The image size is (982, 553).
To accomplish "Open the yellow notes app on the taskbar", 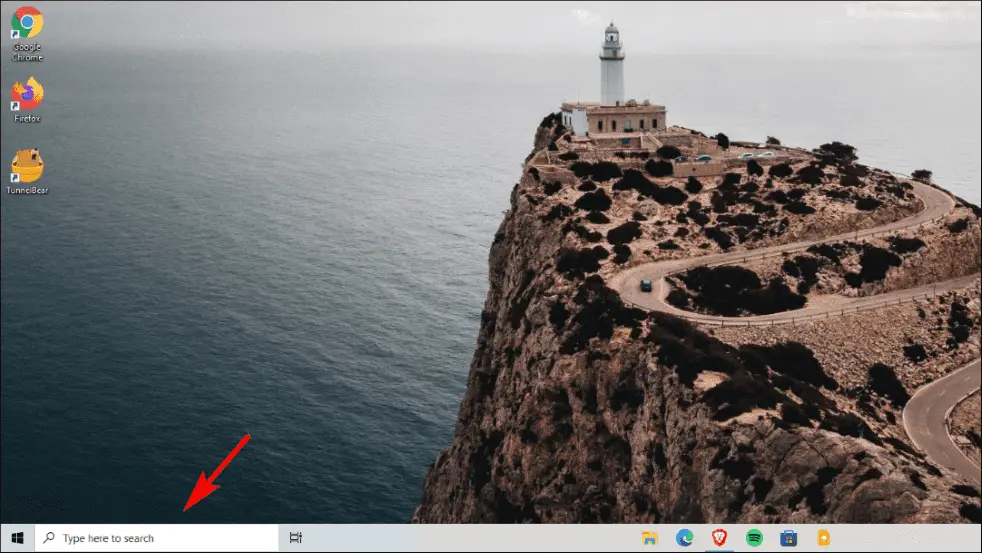I will coord(824,537).
